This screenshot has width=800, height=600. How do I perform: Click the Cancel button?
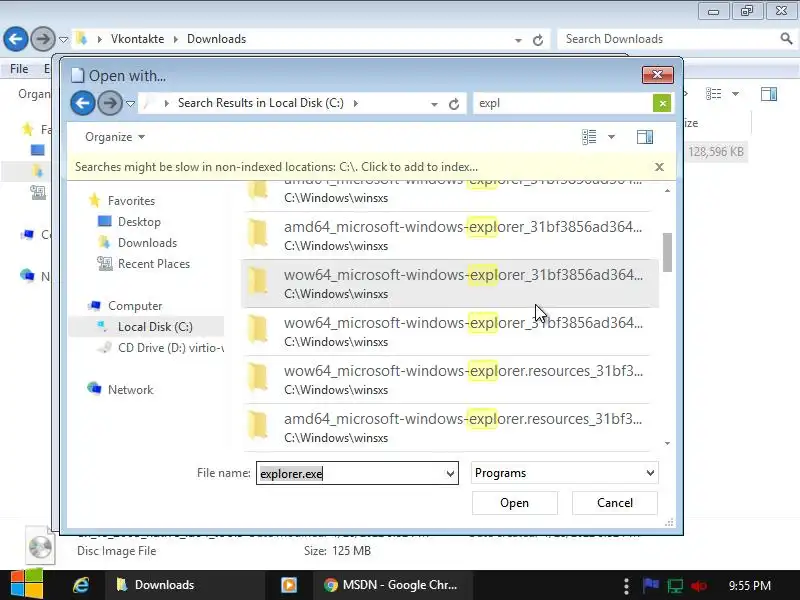[x=615, y=503]
